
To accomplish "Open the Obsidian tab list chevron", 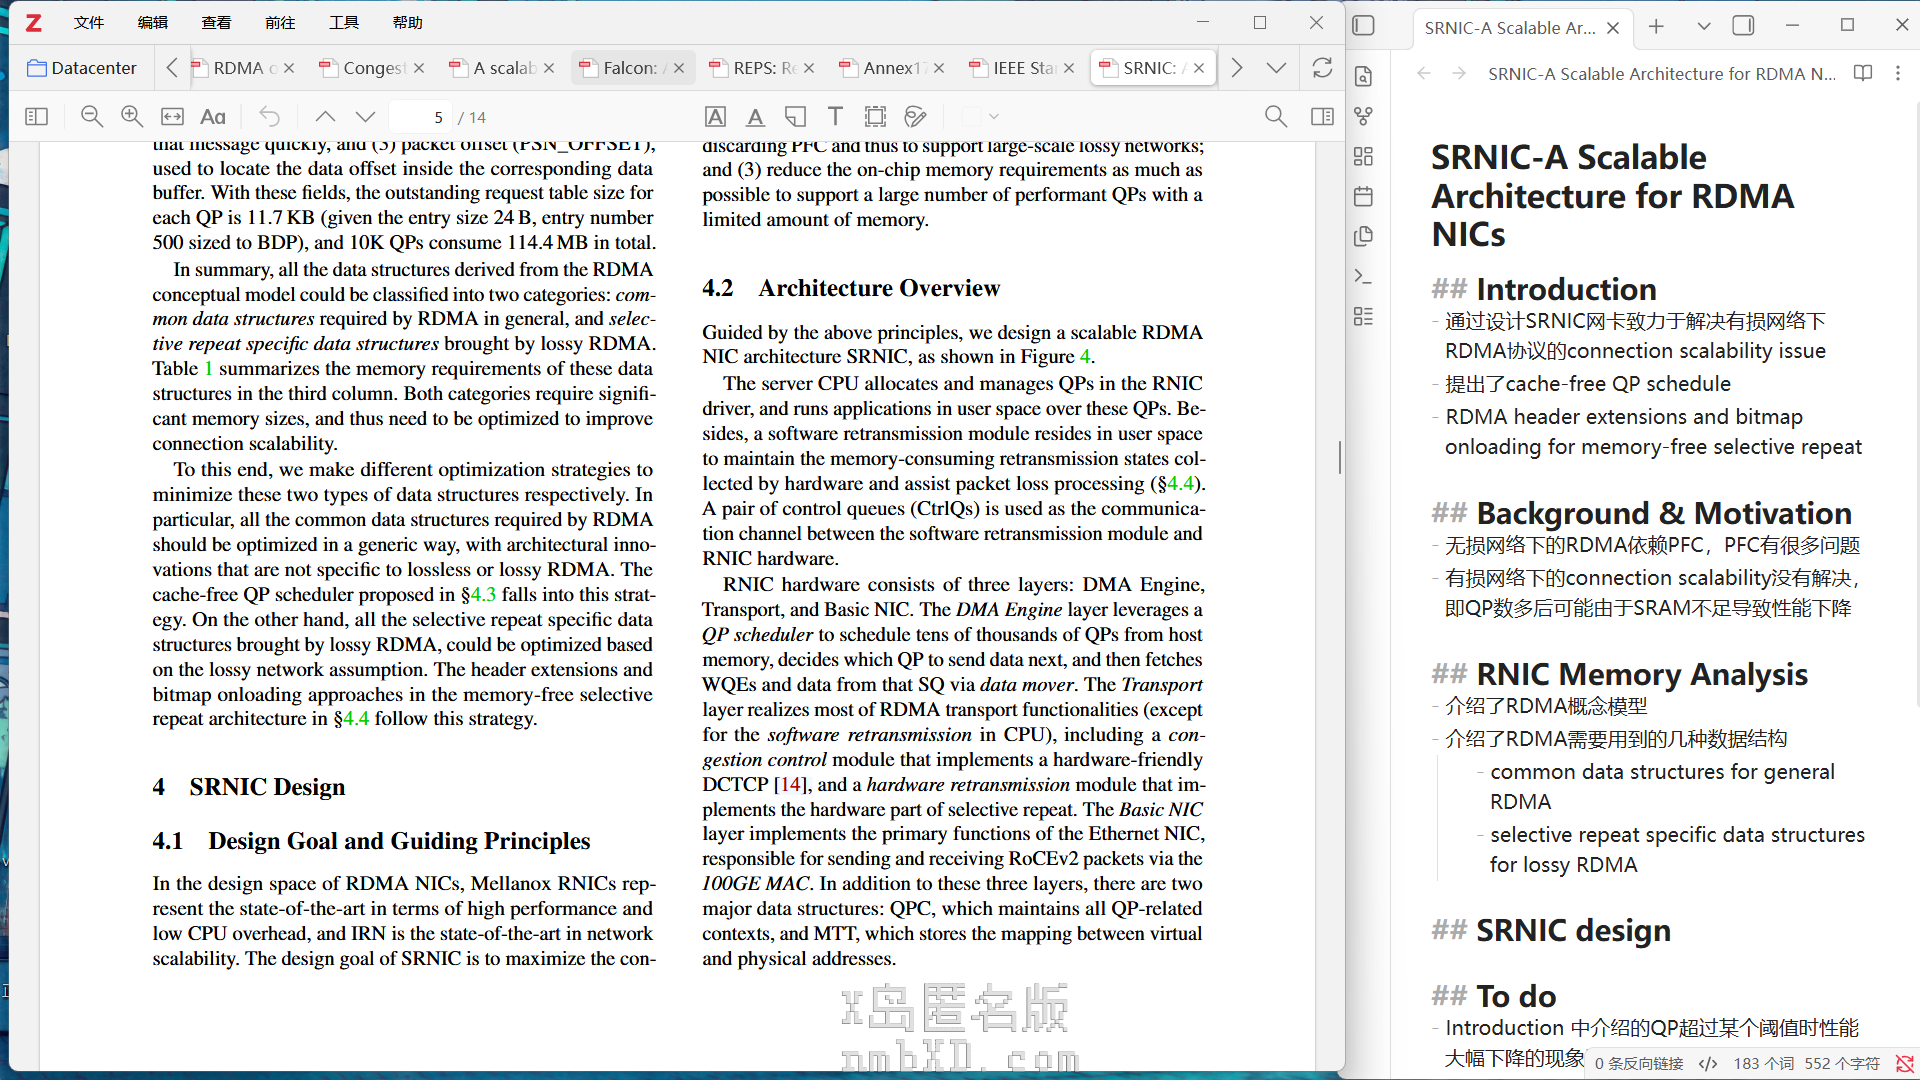I will [x=1704, y=27].
